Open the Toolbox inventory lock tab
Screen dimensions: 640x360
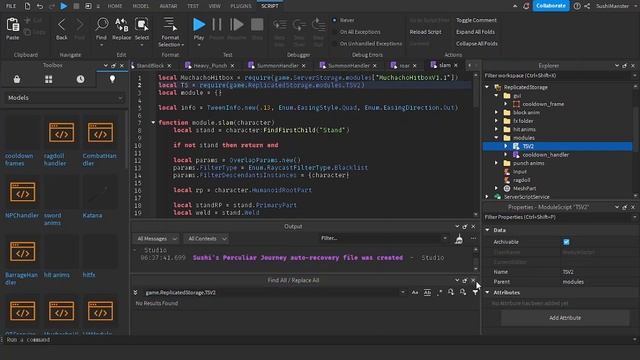(17, 79)
